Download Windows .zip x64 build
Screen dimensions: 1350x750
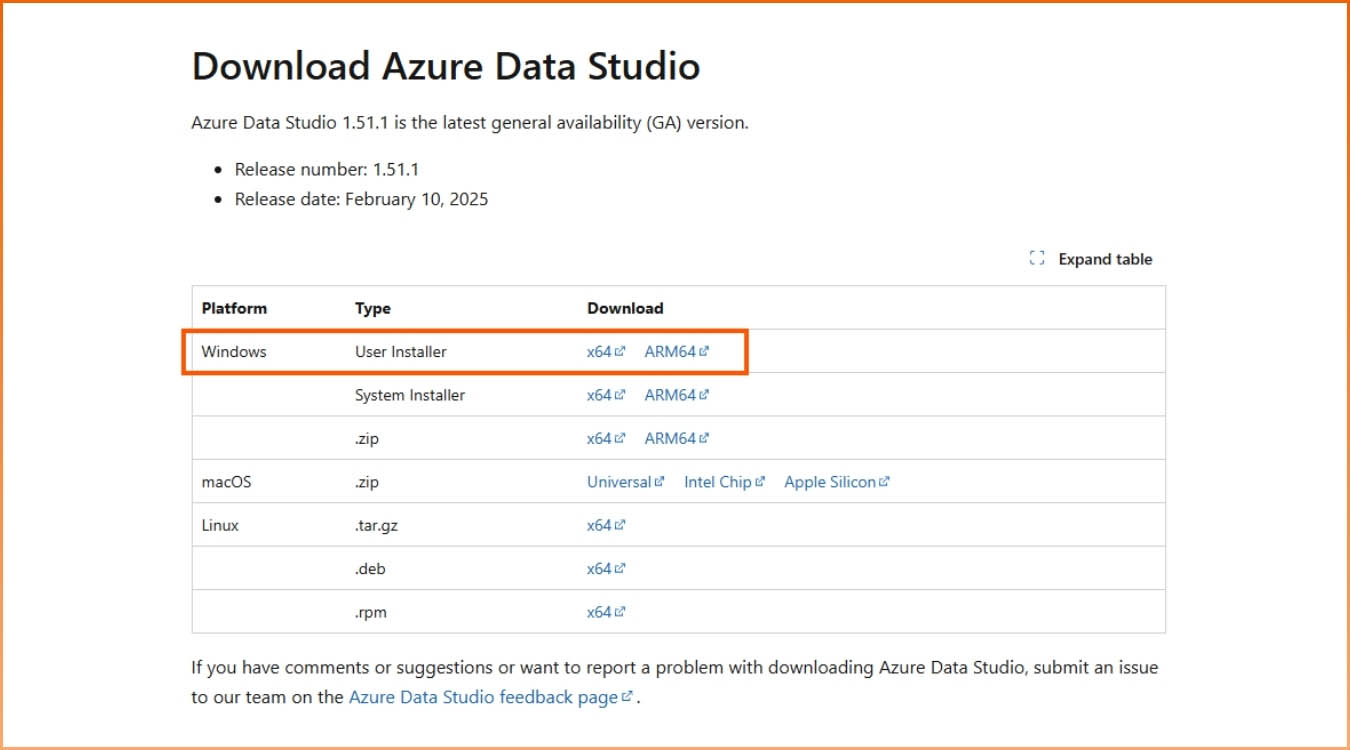pyautogui.click(x=606, y=438)
